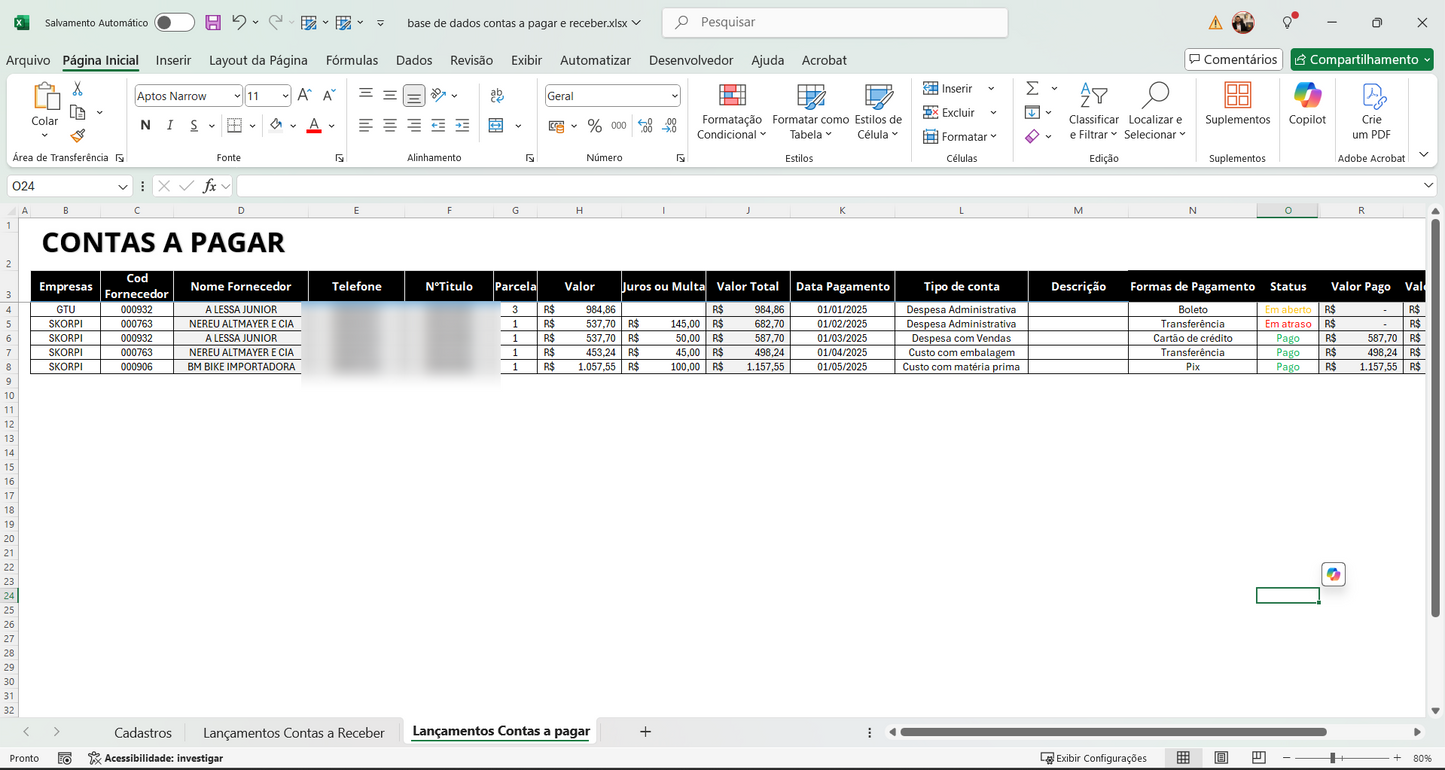The height and width of the screenshot is (770, 1445).
Task: Open the Suplementos gallery
Action: (x=1237, y=105)
